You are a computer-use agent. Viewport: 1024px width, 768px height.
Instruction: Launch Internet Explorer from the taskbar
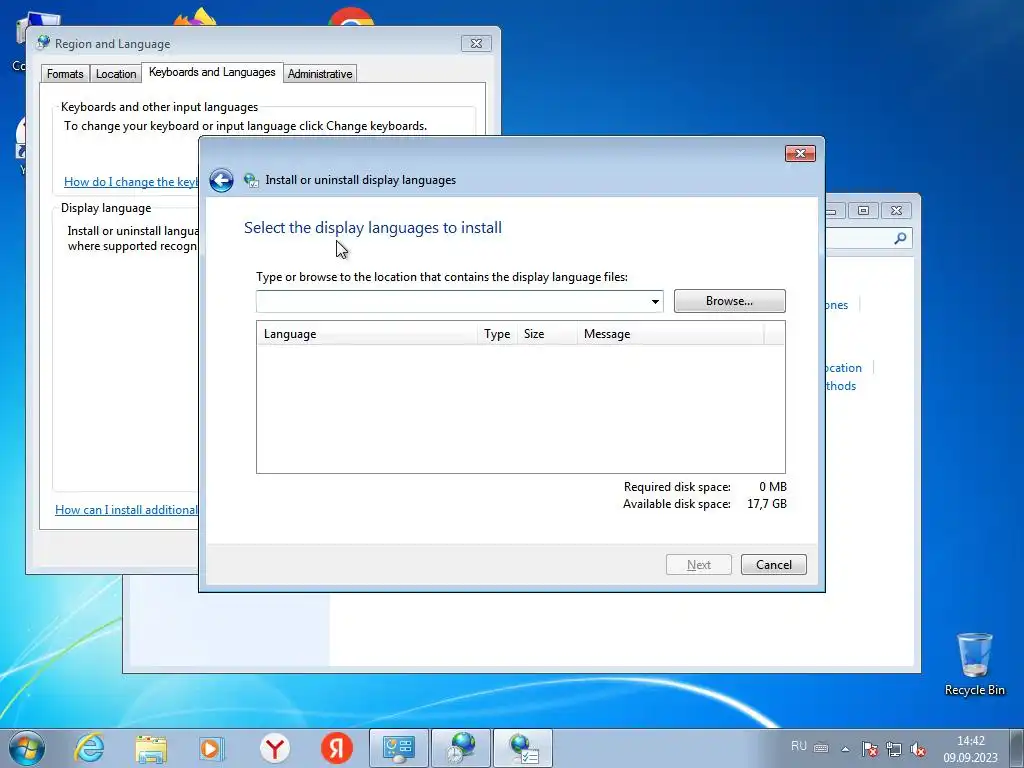coord(89,748)
